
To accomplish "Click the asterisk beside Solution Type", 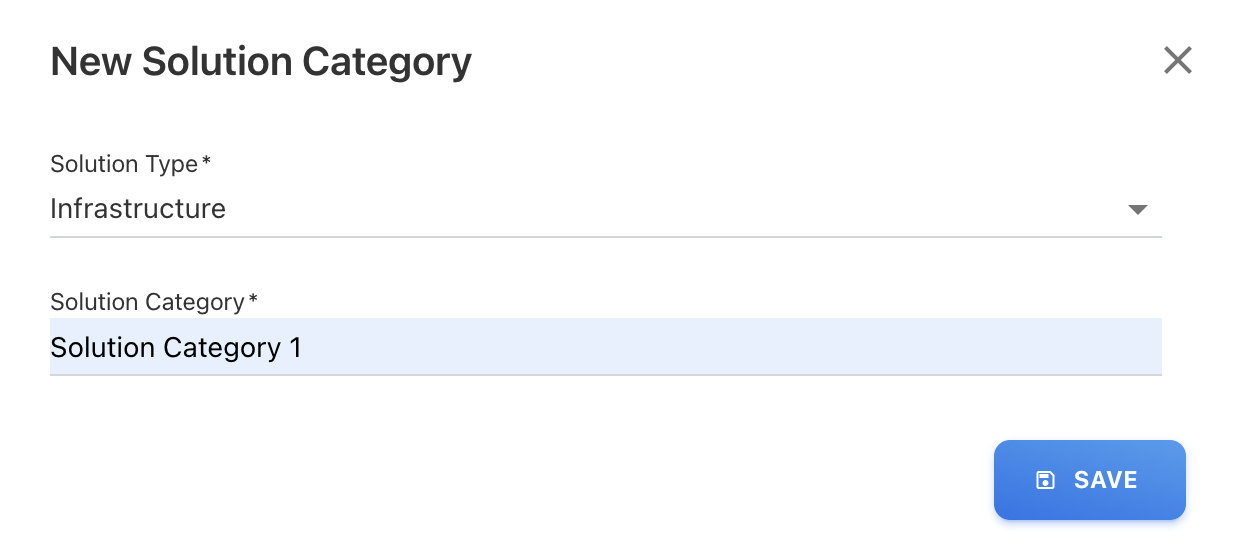I will 207,162.
